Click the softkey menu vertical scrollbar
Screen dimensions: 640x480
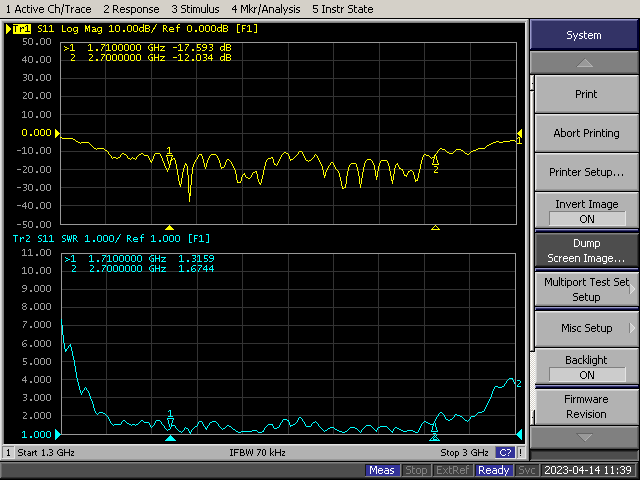tap(532, 249)
